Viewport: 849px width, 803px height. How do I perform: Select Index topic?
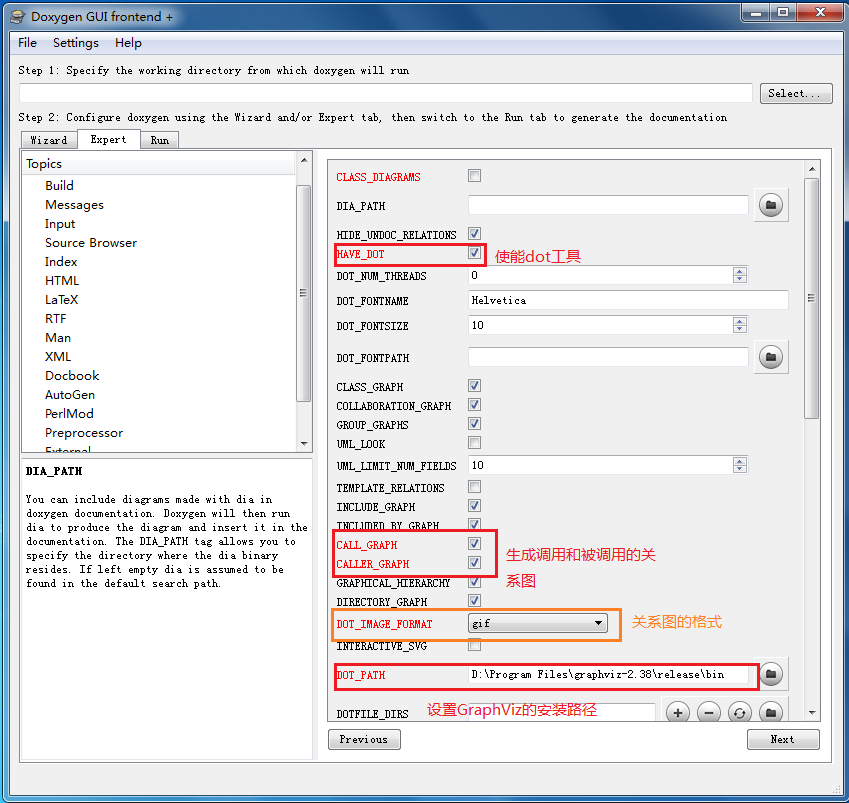click(x=61, y=262)
